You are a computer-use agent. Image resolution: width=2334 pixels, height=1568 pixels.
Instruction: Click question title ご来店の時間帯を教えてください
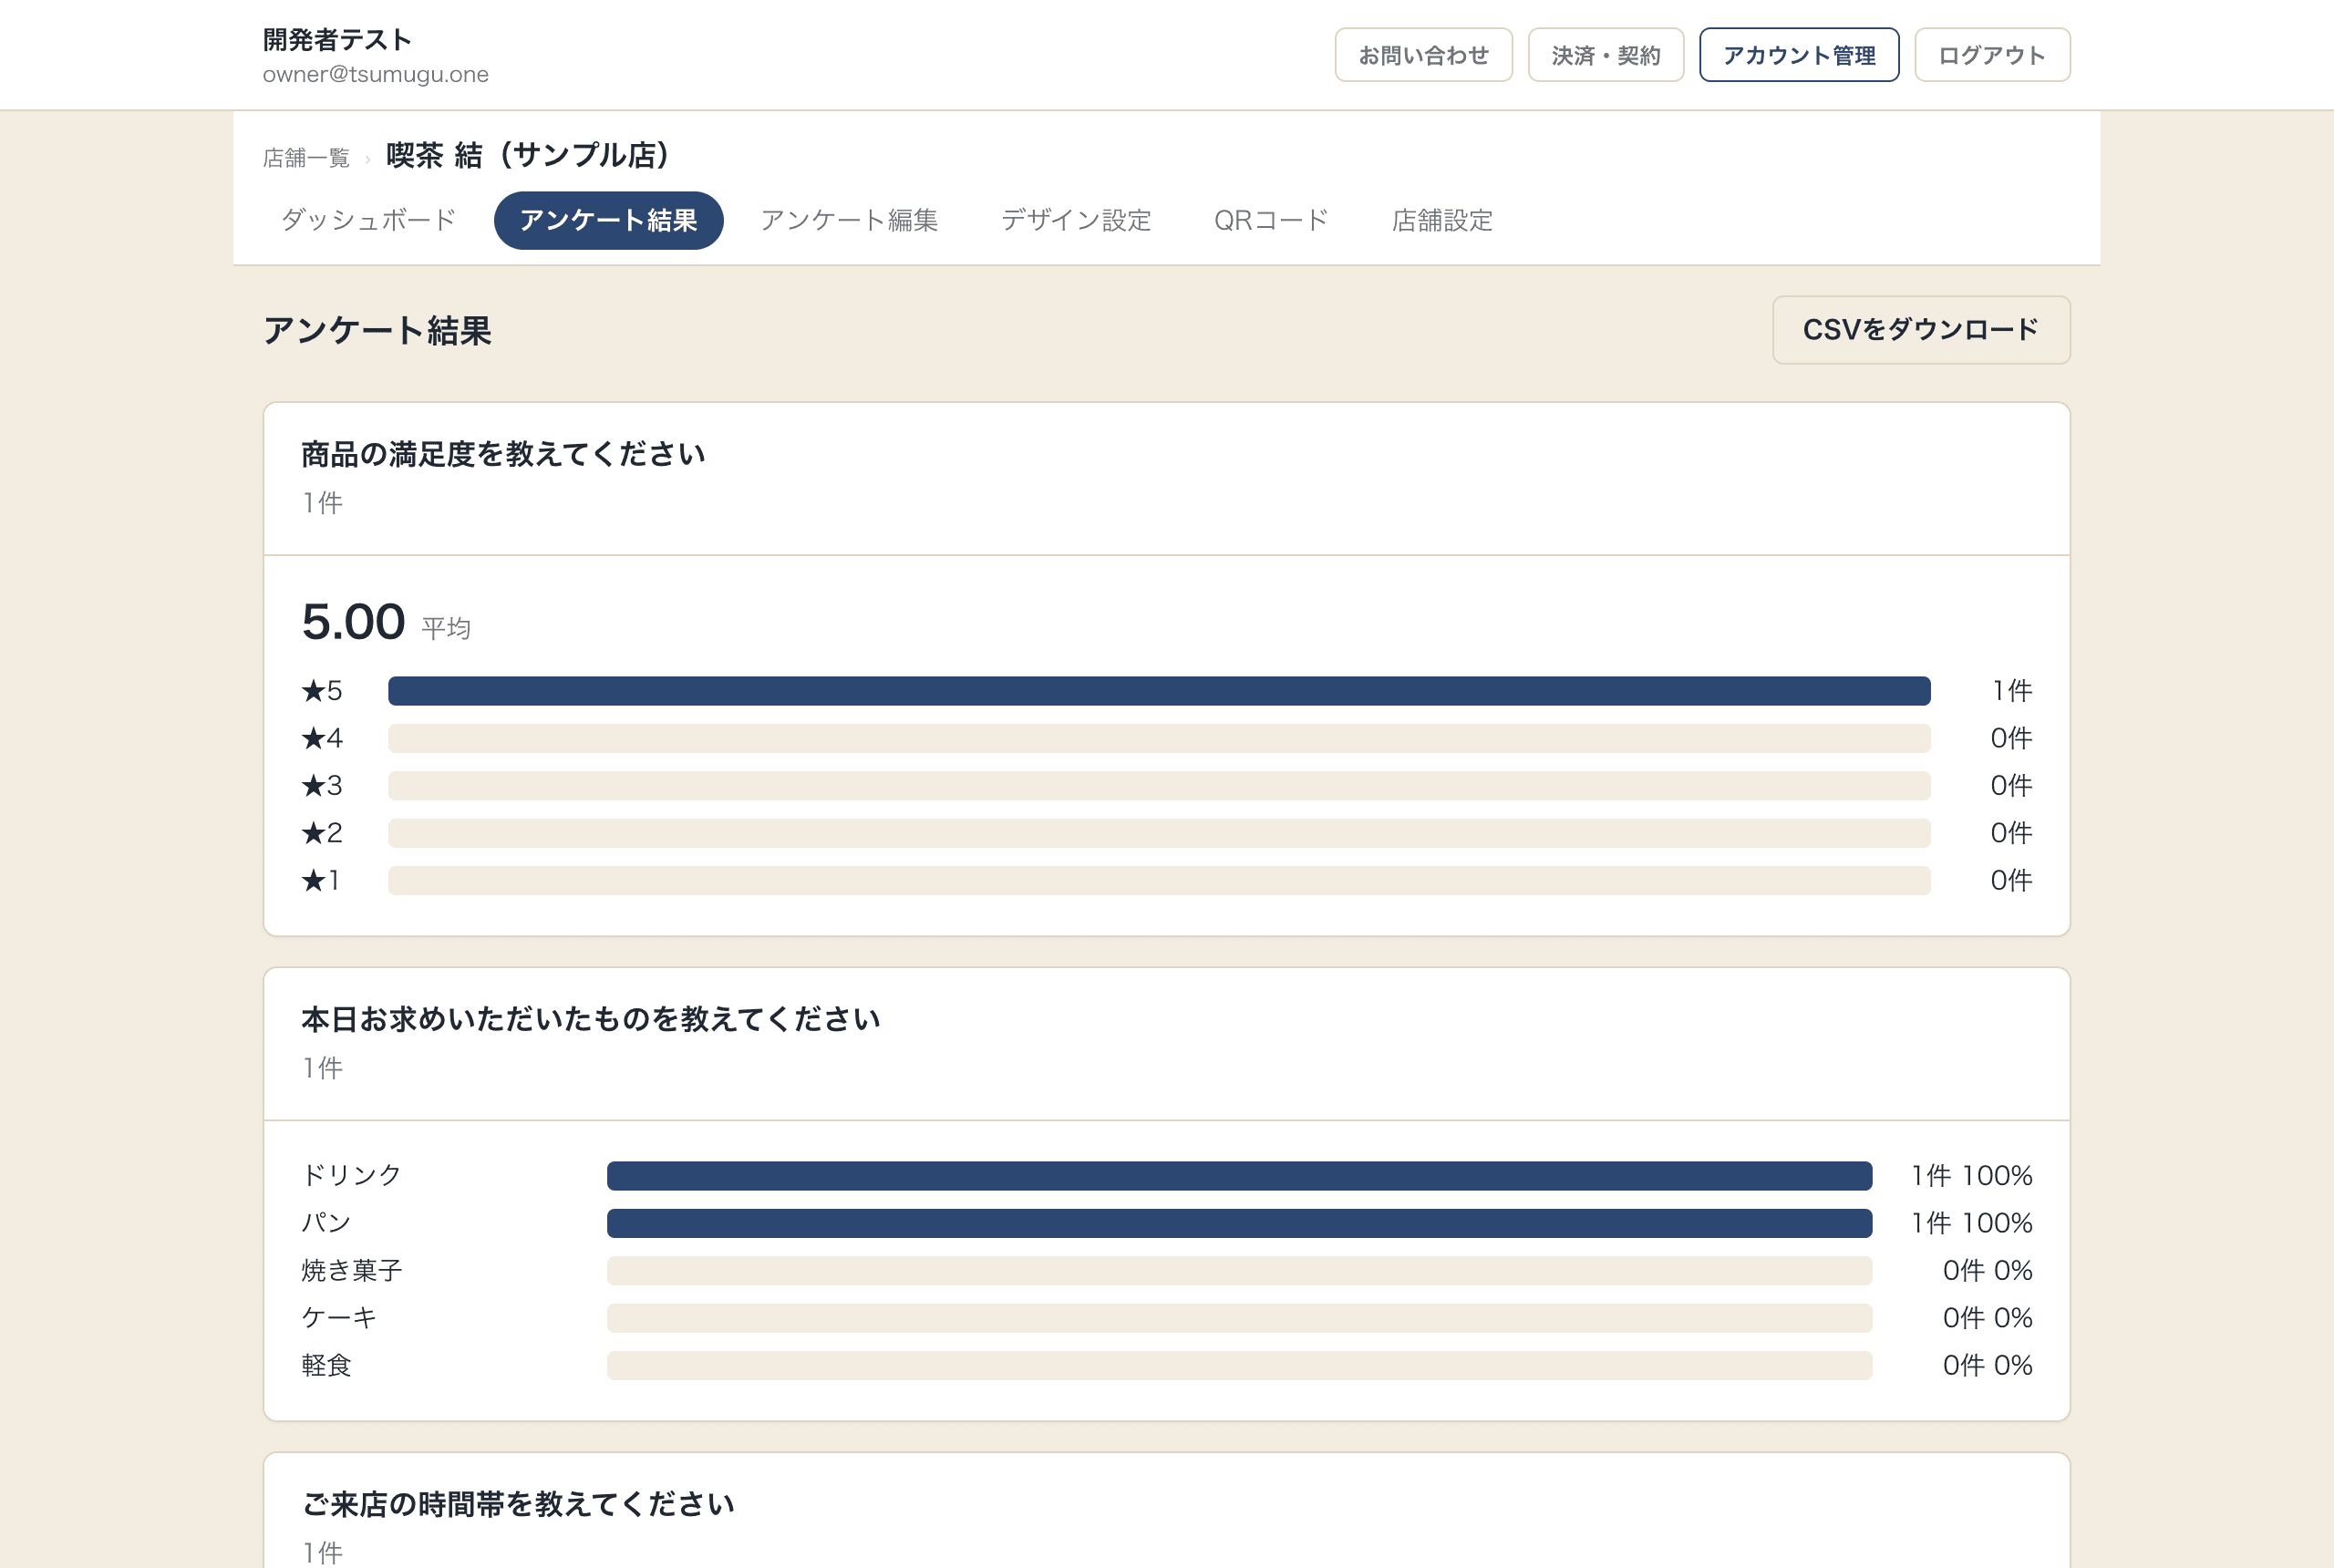coord(518,1504)
